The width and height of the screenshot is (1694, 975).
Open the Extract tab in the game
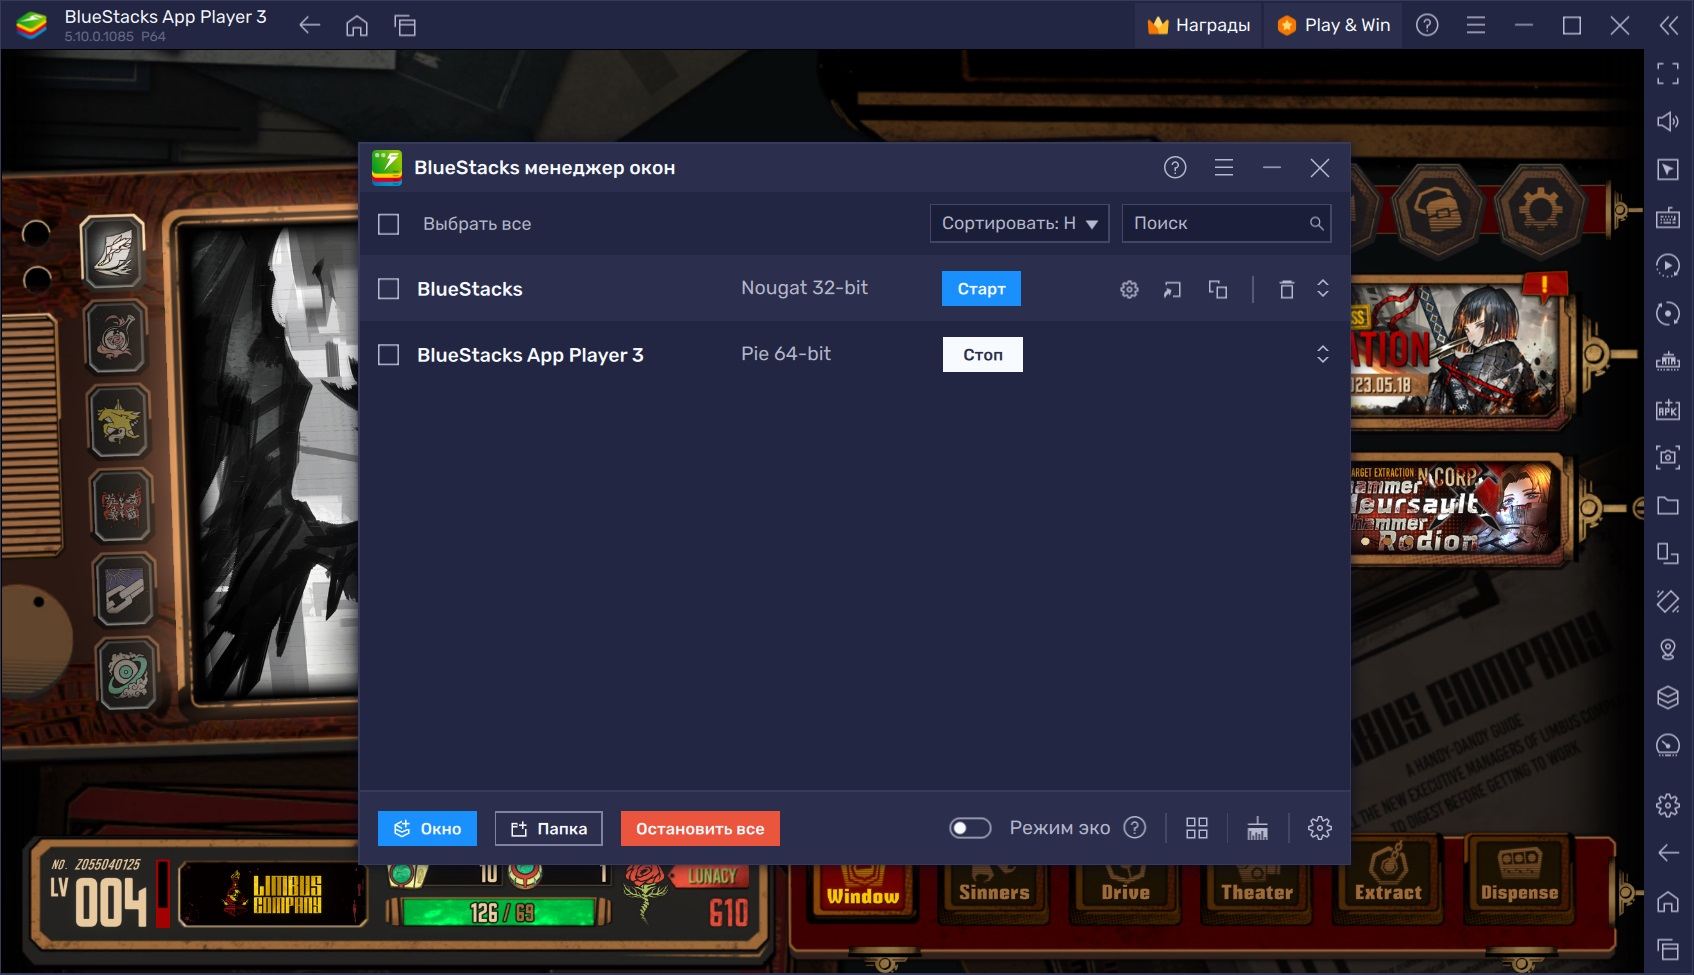(x=1388, y=882)
